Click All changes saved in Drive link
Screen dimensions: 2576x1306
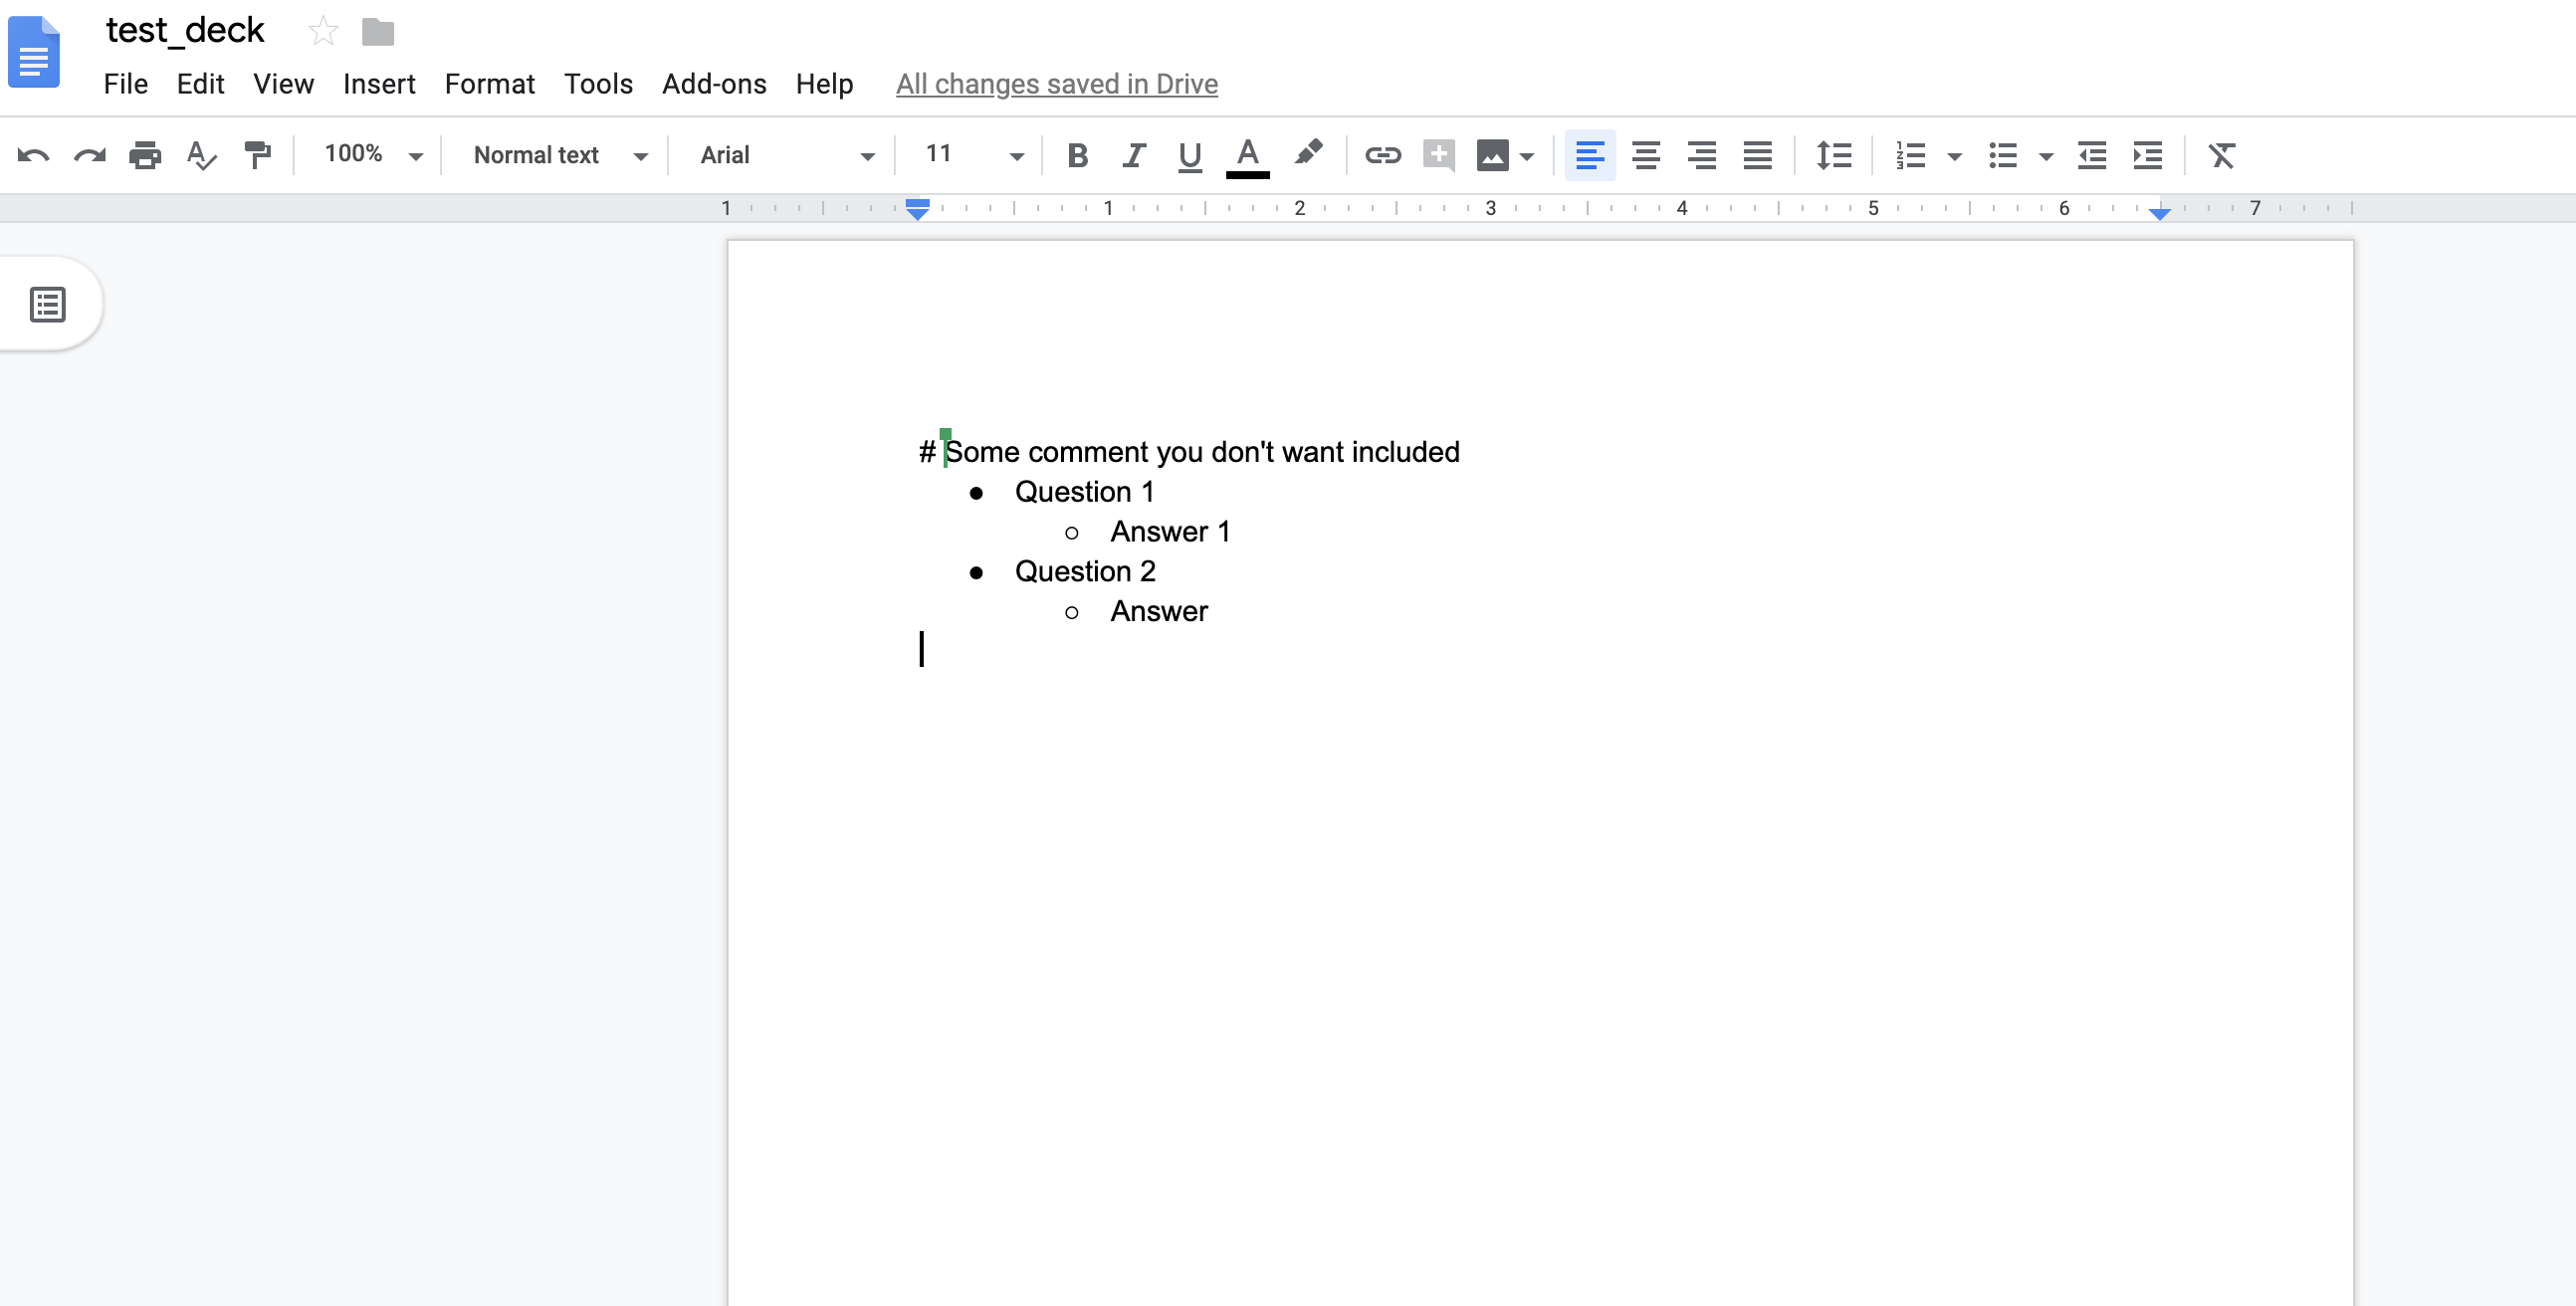(1056, 84)
